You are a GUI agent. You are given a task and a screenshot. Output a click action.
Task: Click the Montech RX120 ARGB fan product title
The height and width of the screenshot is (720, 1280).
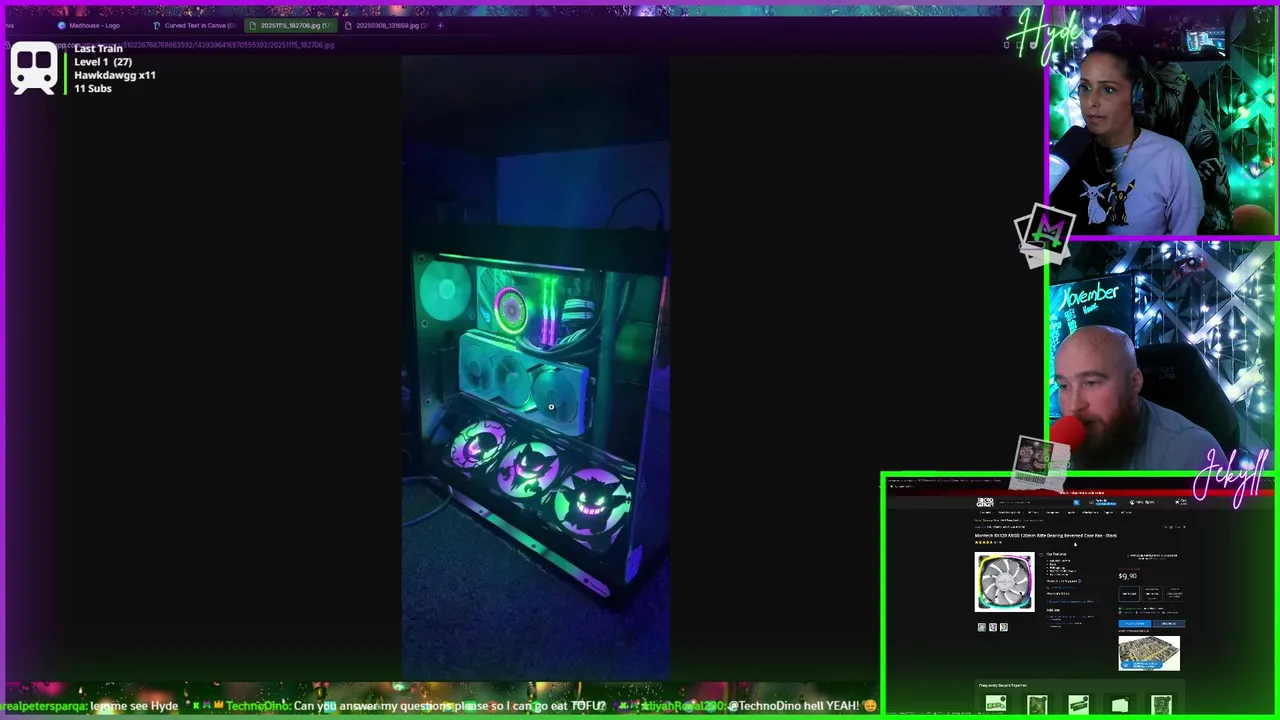1046,535
